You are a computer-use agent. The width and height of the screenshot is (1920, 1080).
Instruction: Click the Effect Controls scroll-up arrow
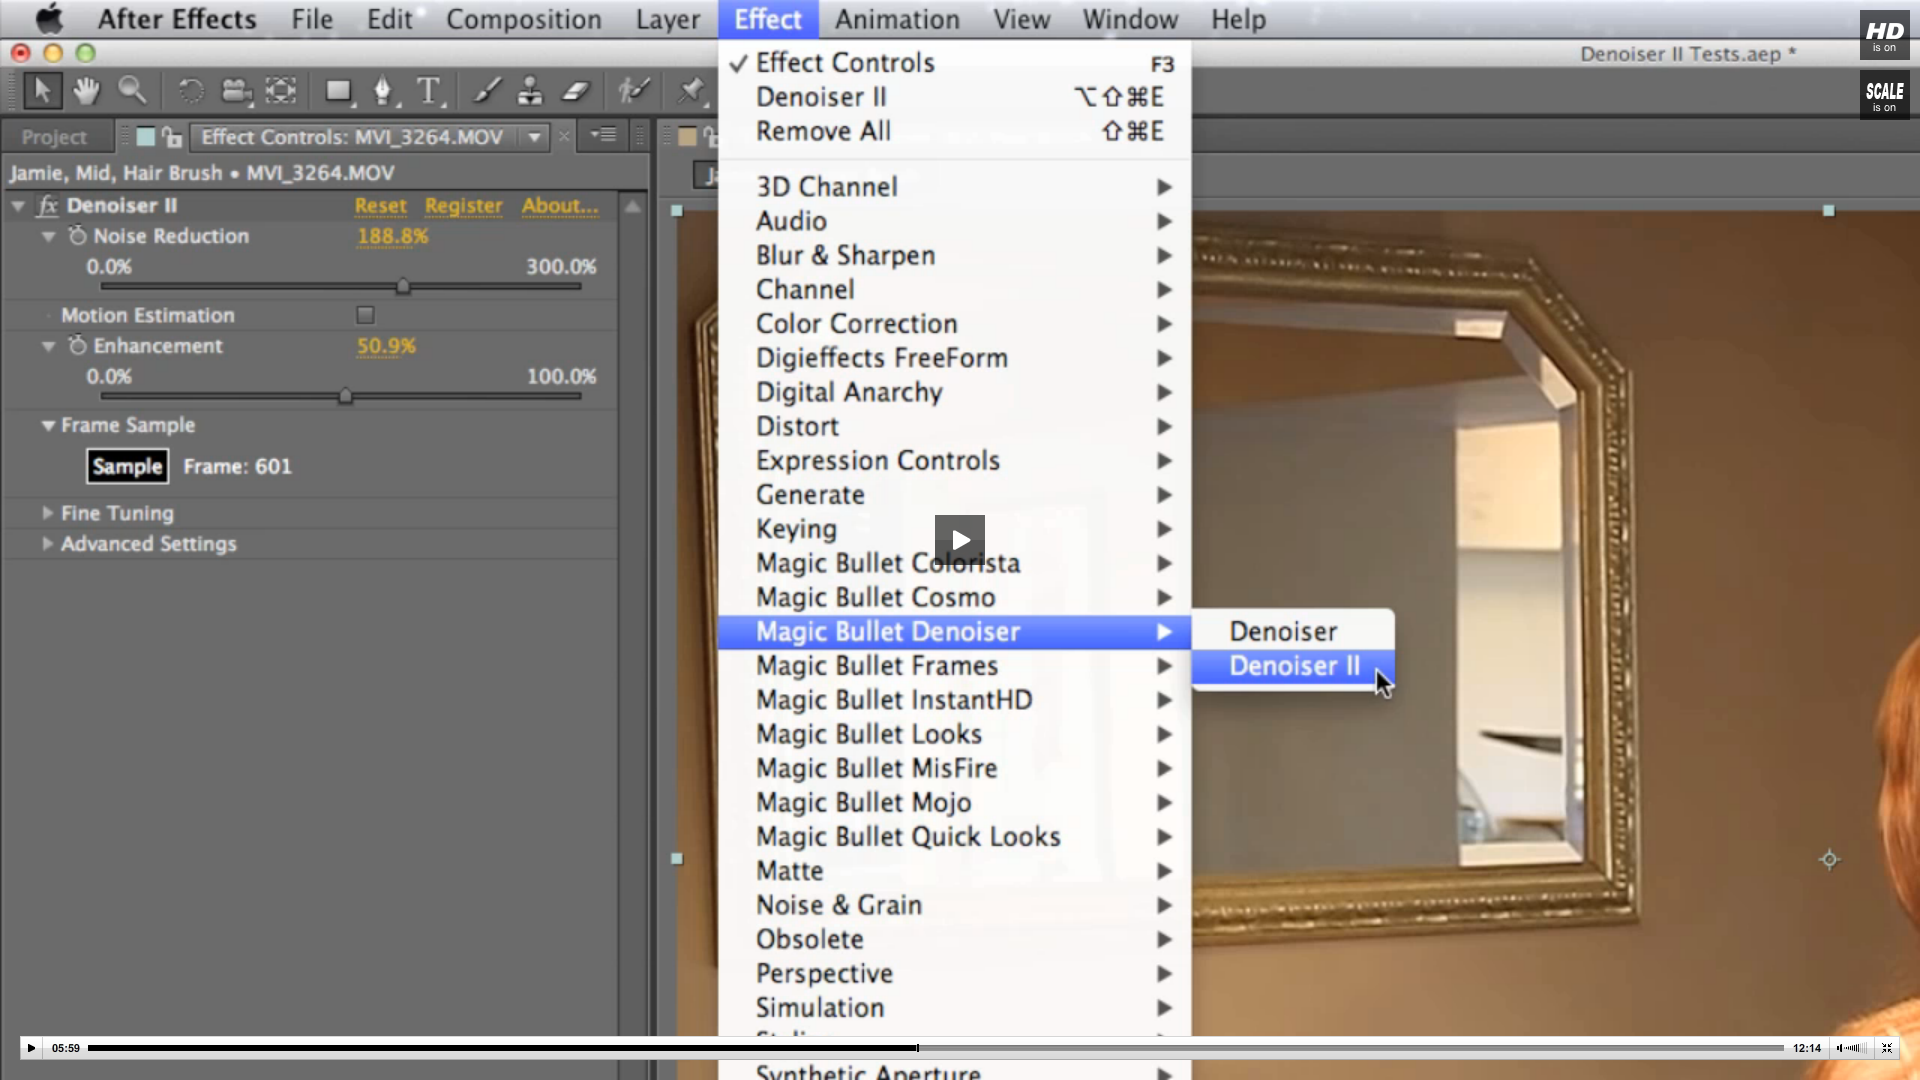633,207
